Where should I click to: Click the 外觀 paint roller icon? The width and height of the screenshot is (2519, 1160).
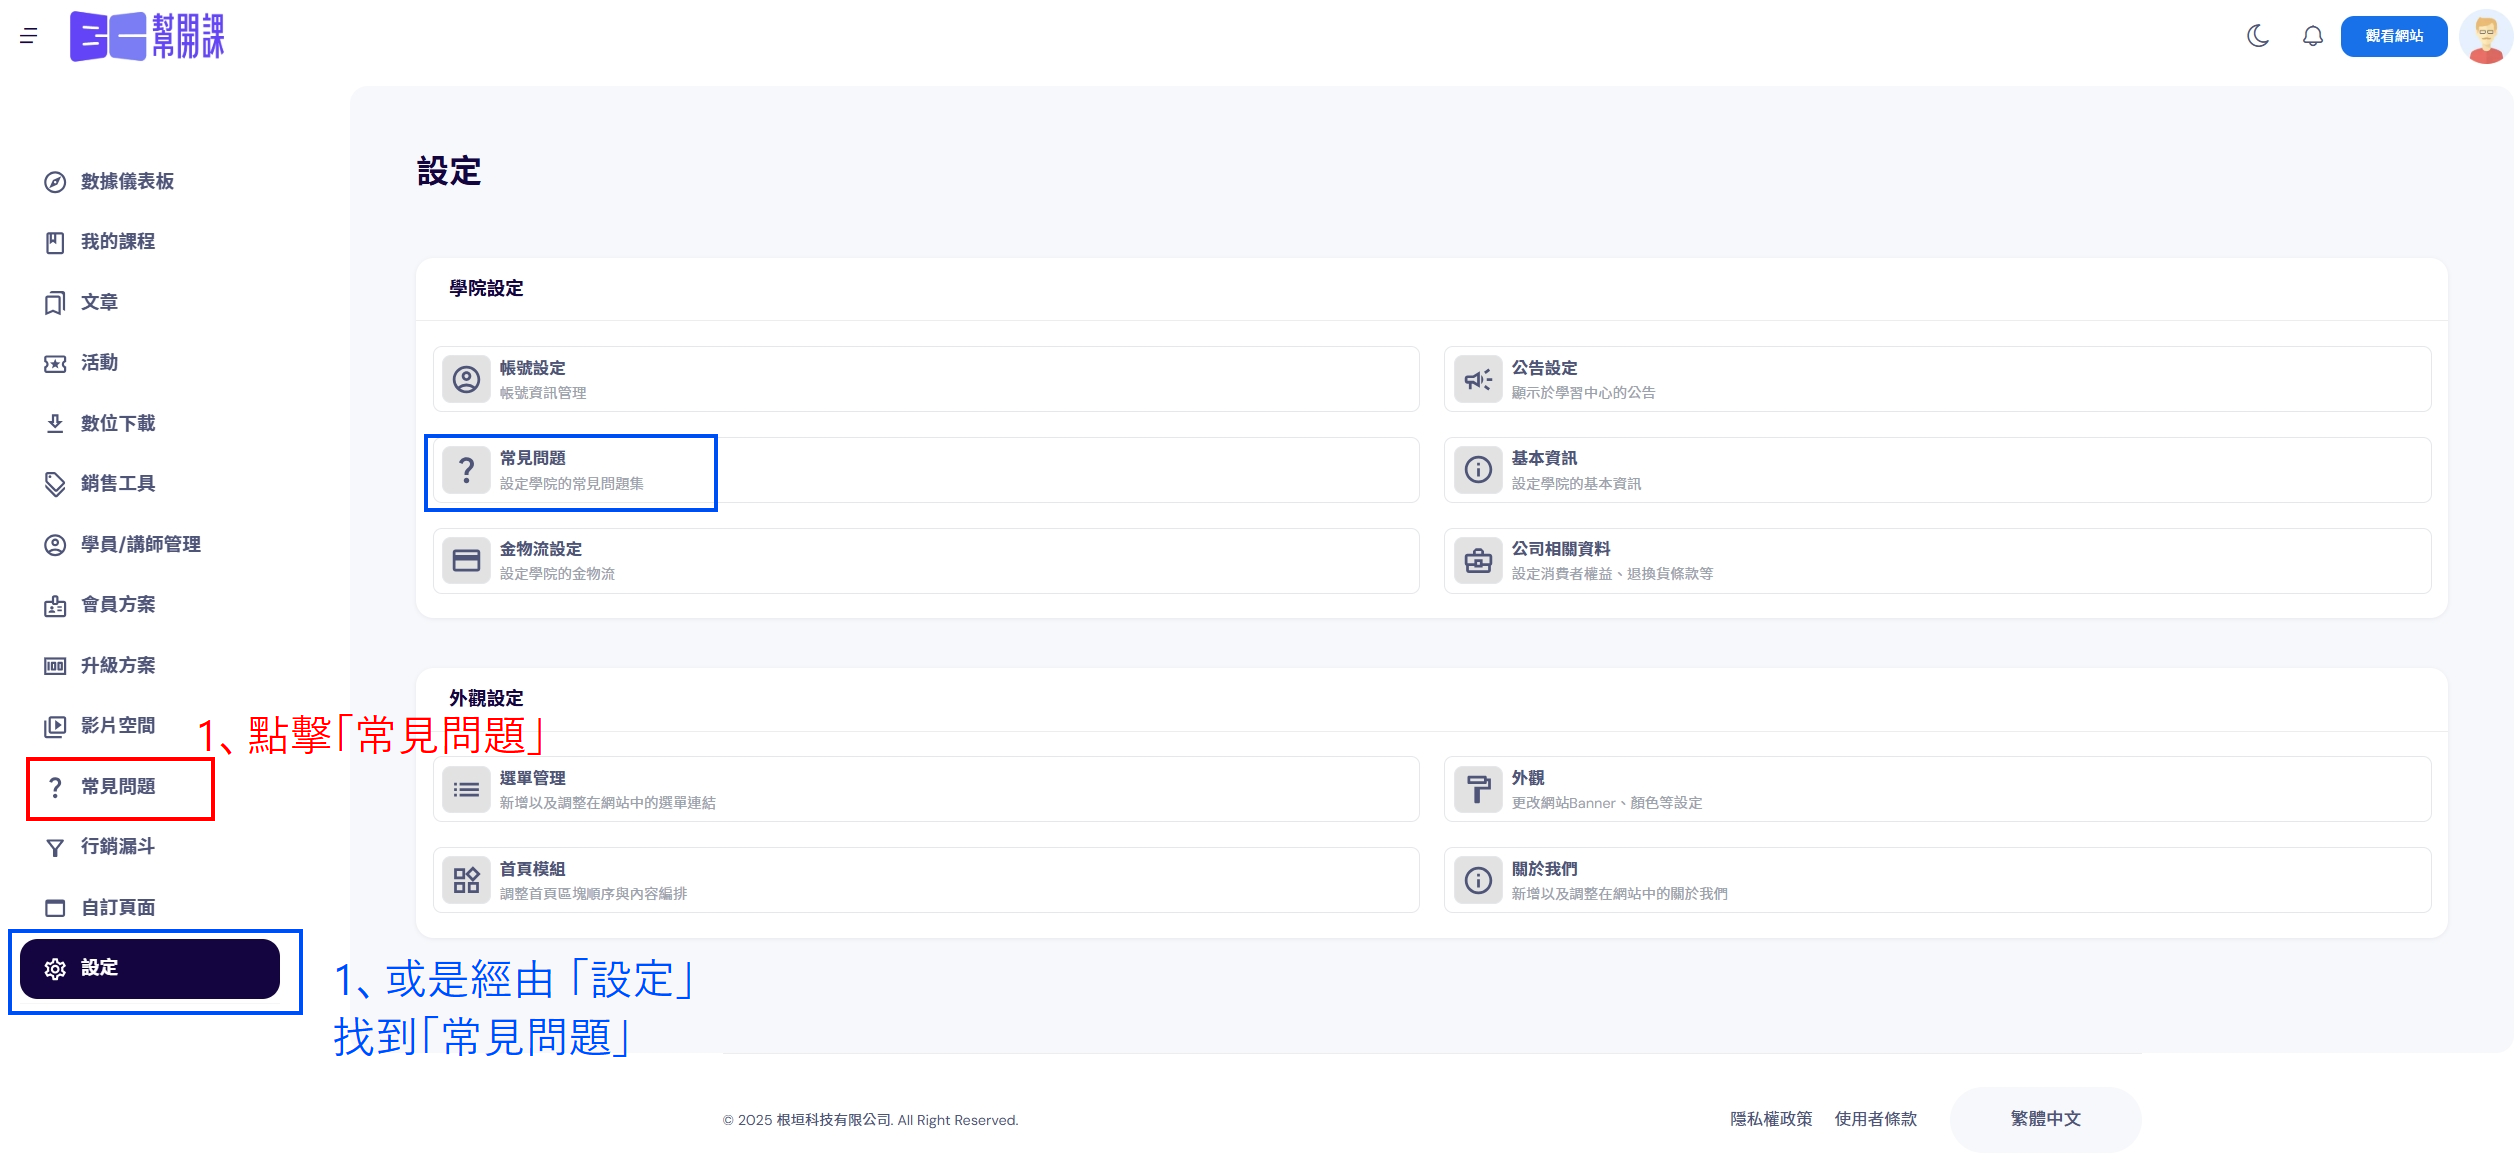(1478, 789)
